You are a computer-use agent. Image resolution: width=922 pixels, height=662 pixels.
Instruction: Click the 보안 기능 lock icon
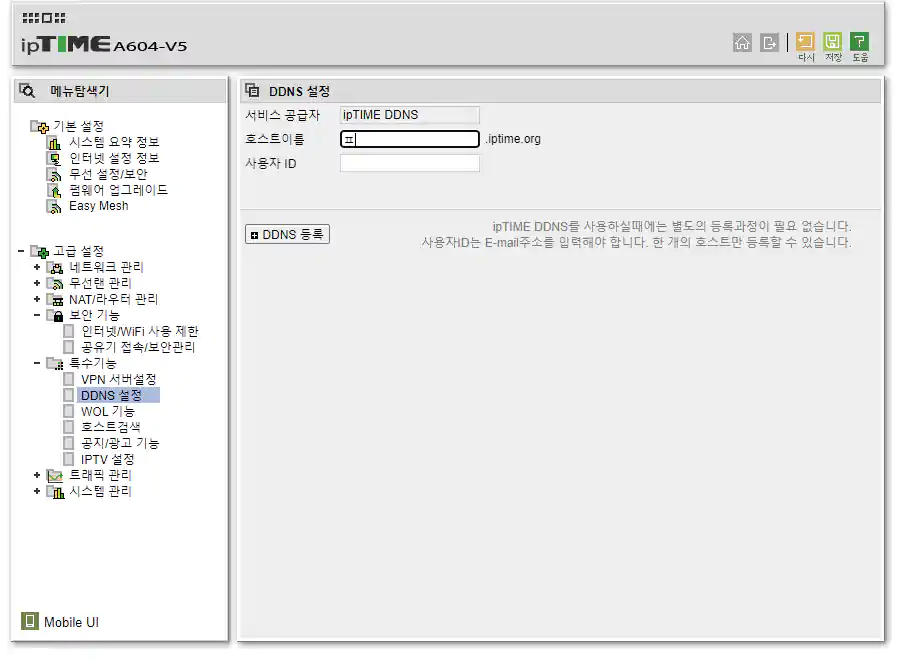55,316
